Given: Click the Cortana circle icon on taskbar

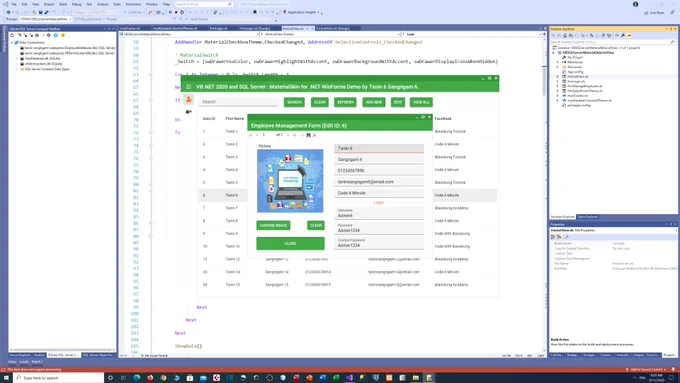Looking at the screenshot, I should point(110,378).
